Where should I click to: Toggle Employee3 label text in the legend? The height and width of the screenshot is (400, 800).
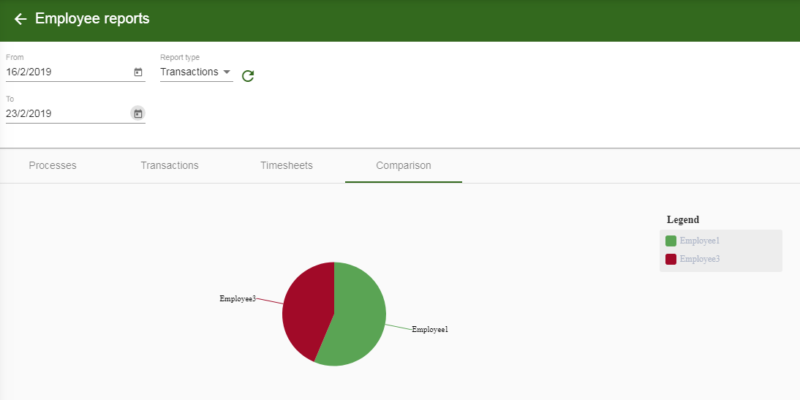[x=700, y=259]
